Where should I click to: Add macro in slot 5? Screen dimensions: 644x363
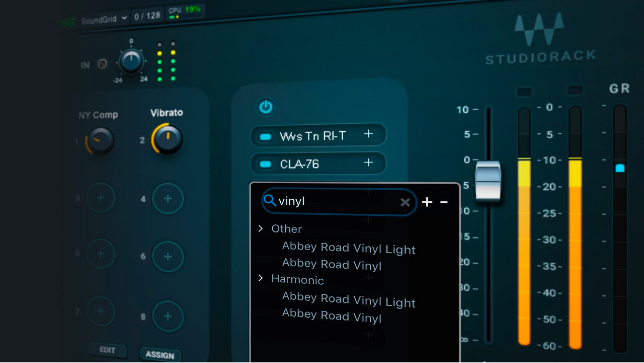click(x=100, y=254)
